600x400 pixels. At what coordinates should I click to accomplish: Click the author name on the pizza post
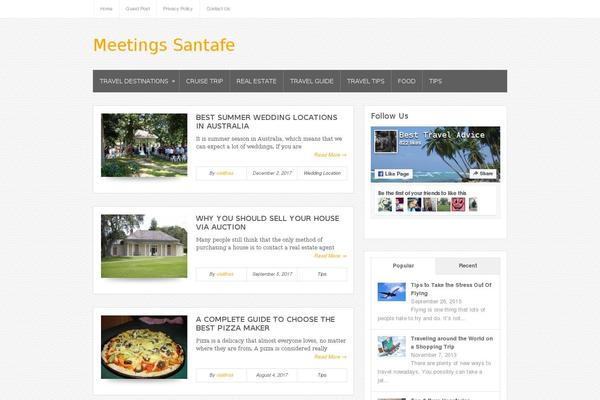click(225, 375)
